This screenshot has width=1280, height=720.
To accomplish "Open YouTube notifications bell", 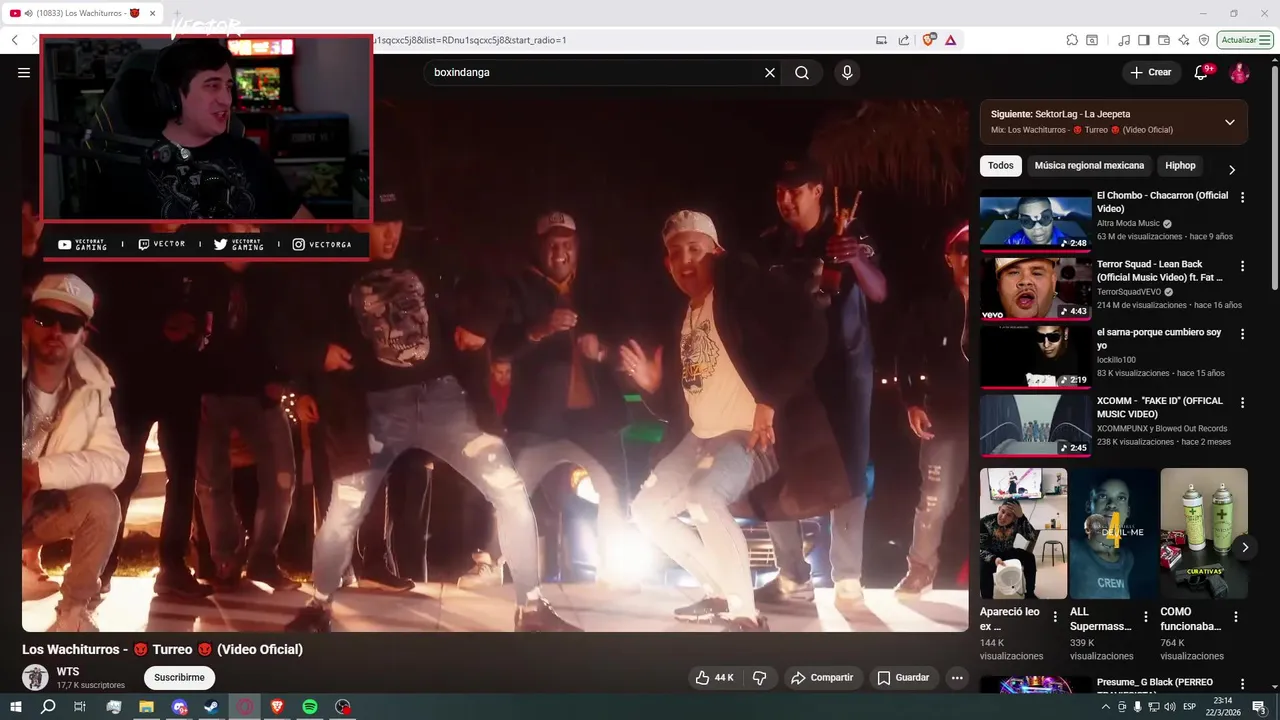I will [x=1202, y=72].
